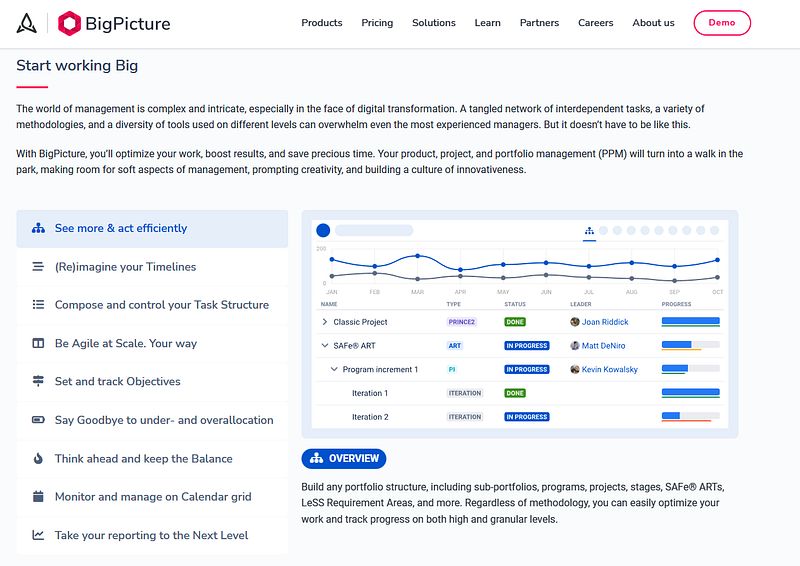Select Think ahead and keep the Balance

[x=152, y=458]
